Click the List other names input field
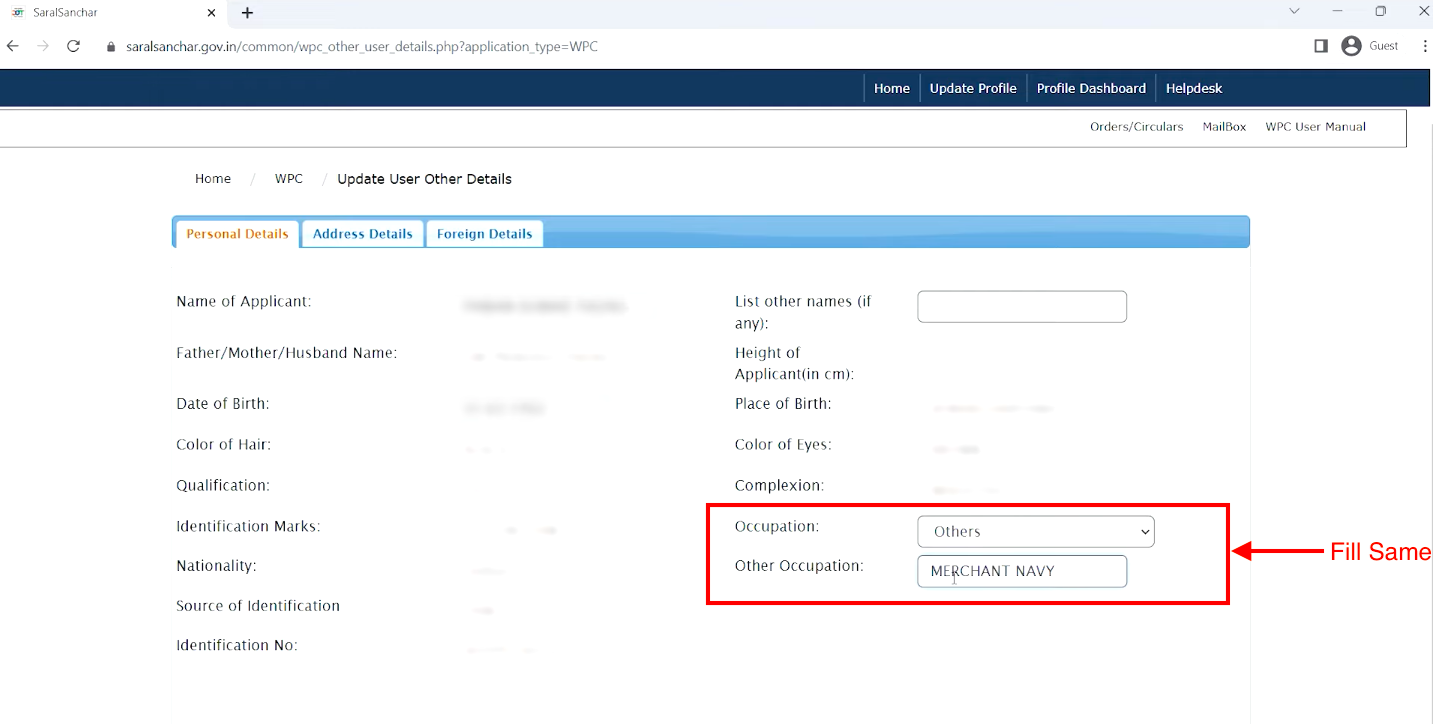 (x=1022, y=307)
